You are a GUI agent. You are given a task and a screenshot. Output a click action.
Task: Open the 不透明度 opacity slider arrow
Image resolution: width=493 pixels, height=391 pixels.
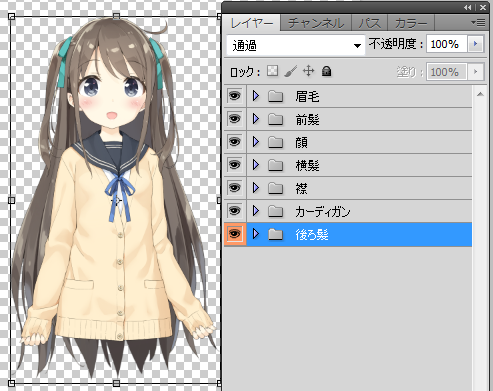pyautogui.click(x=476, y=44)
